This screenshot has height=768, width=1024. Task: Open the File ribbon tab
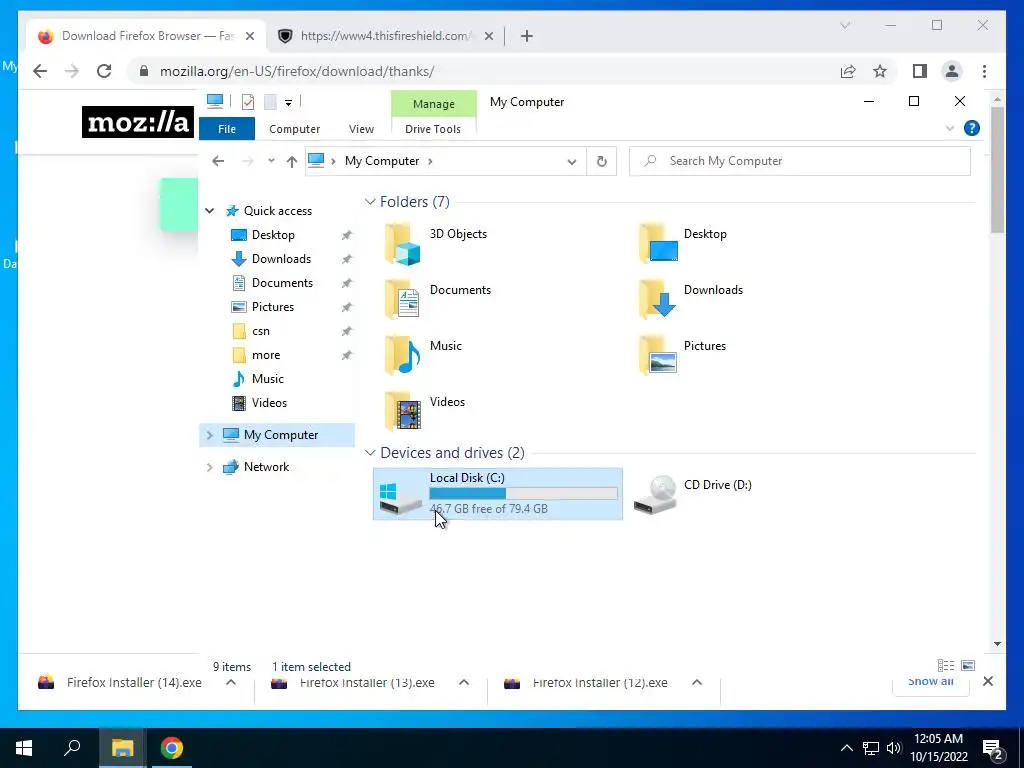(227, 129)
